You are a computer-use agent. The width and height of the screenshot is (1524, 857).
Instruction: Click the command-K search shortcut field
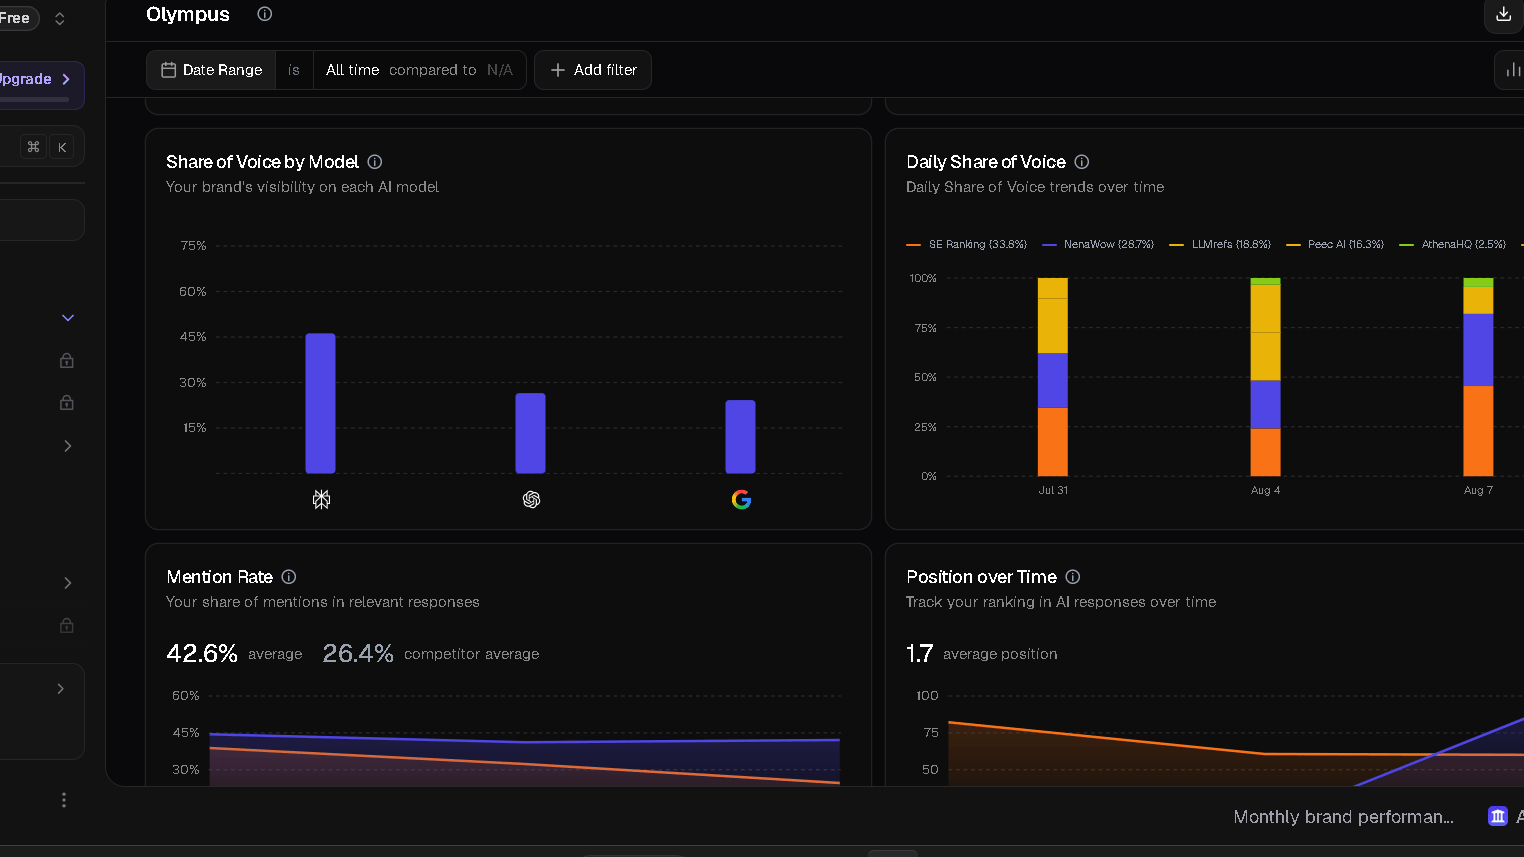[40, 147]
